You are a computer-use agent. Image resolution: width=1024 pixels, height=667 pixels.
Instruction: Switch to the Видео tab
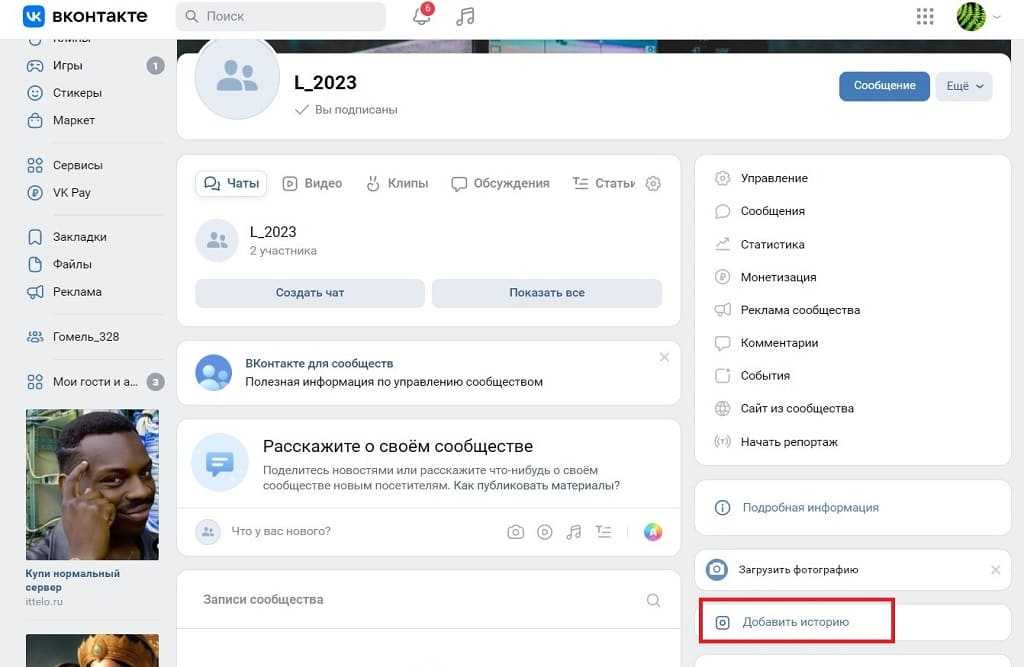[x=313, y=184]
